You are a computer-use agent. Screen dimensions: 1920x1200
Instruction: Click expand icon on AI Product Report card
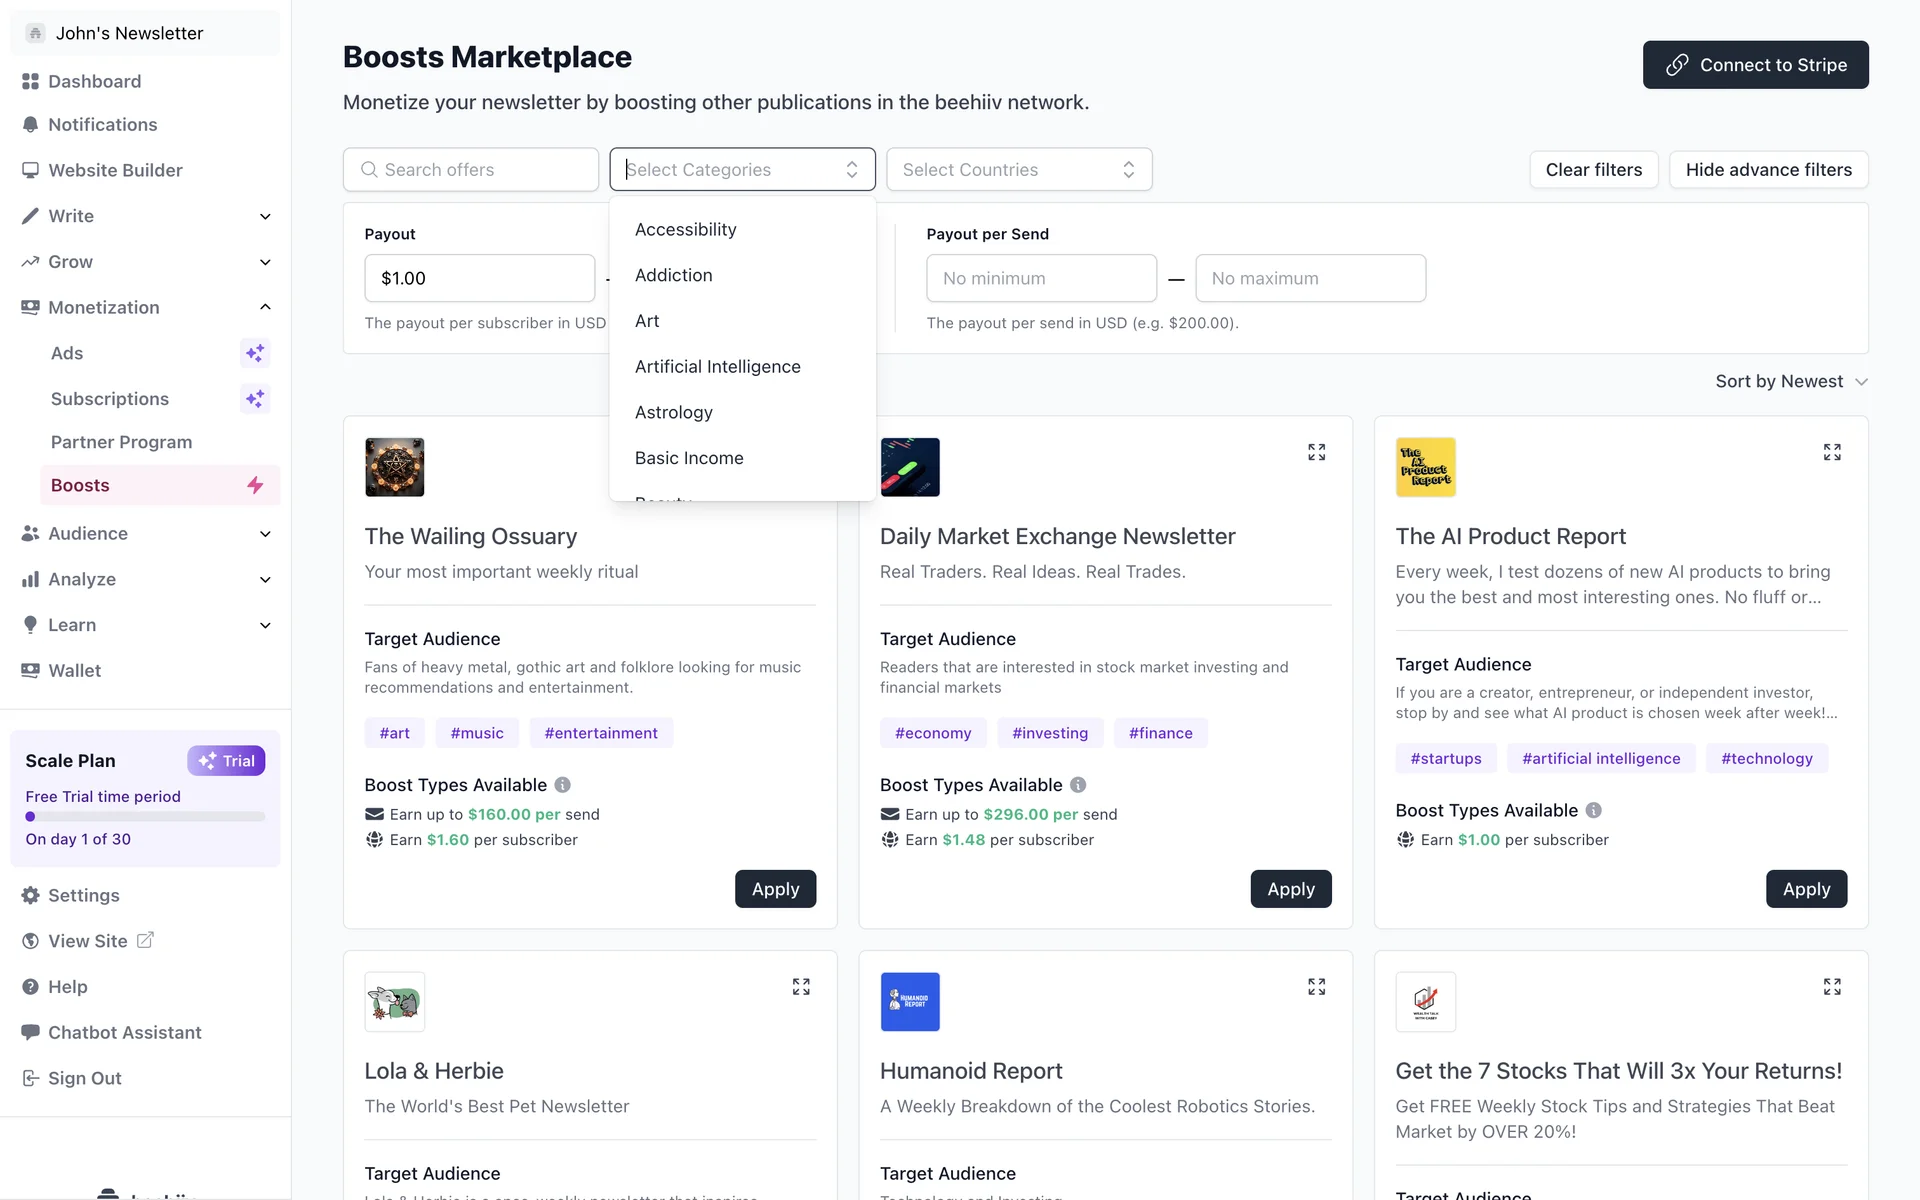(x=1831, y=452)
